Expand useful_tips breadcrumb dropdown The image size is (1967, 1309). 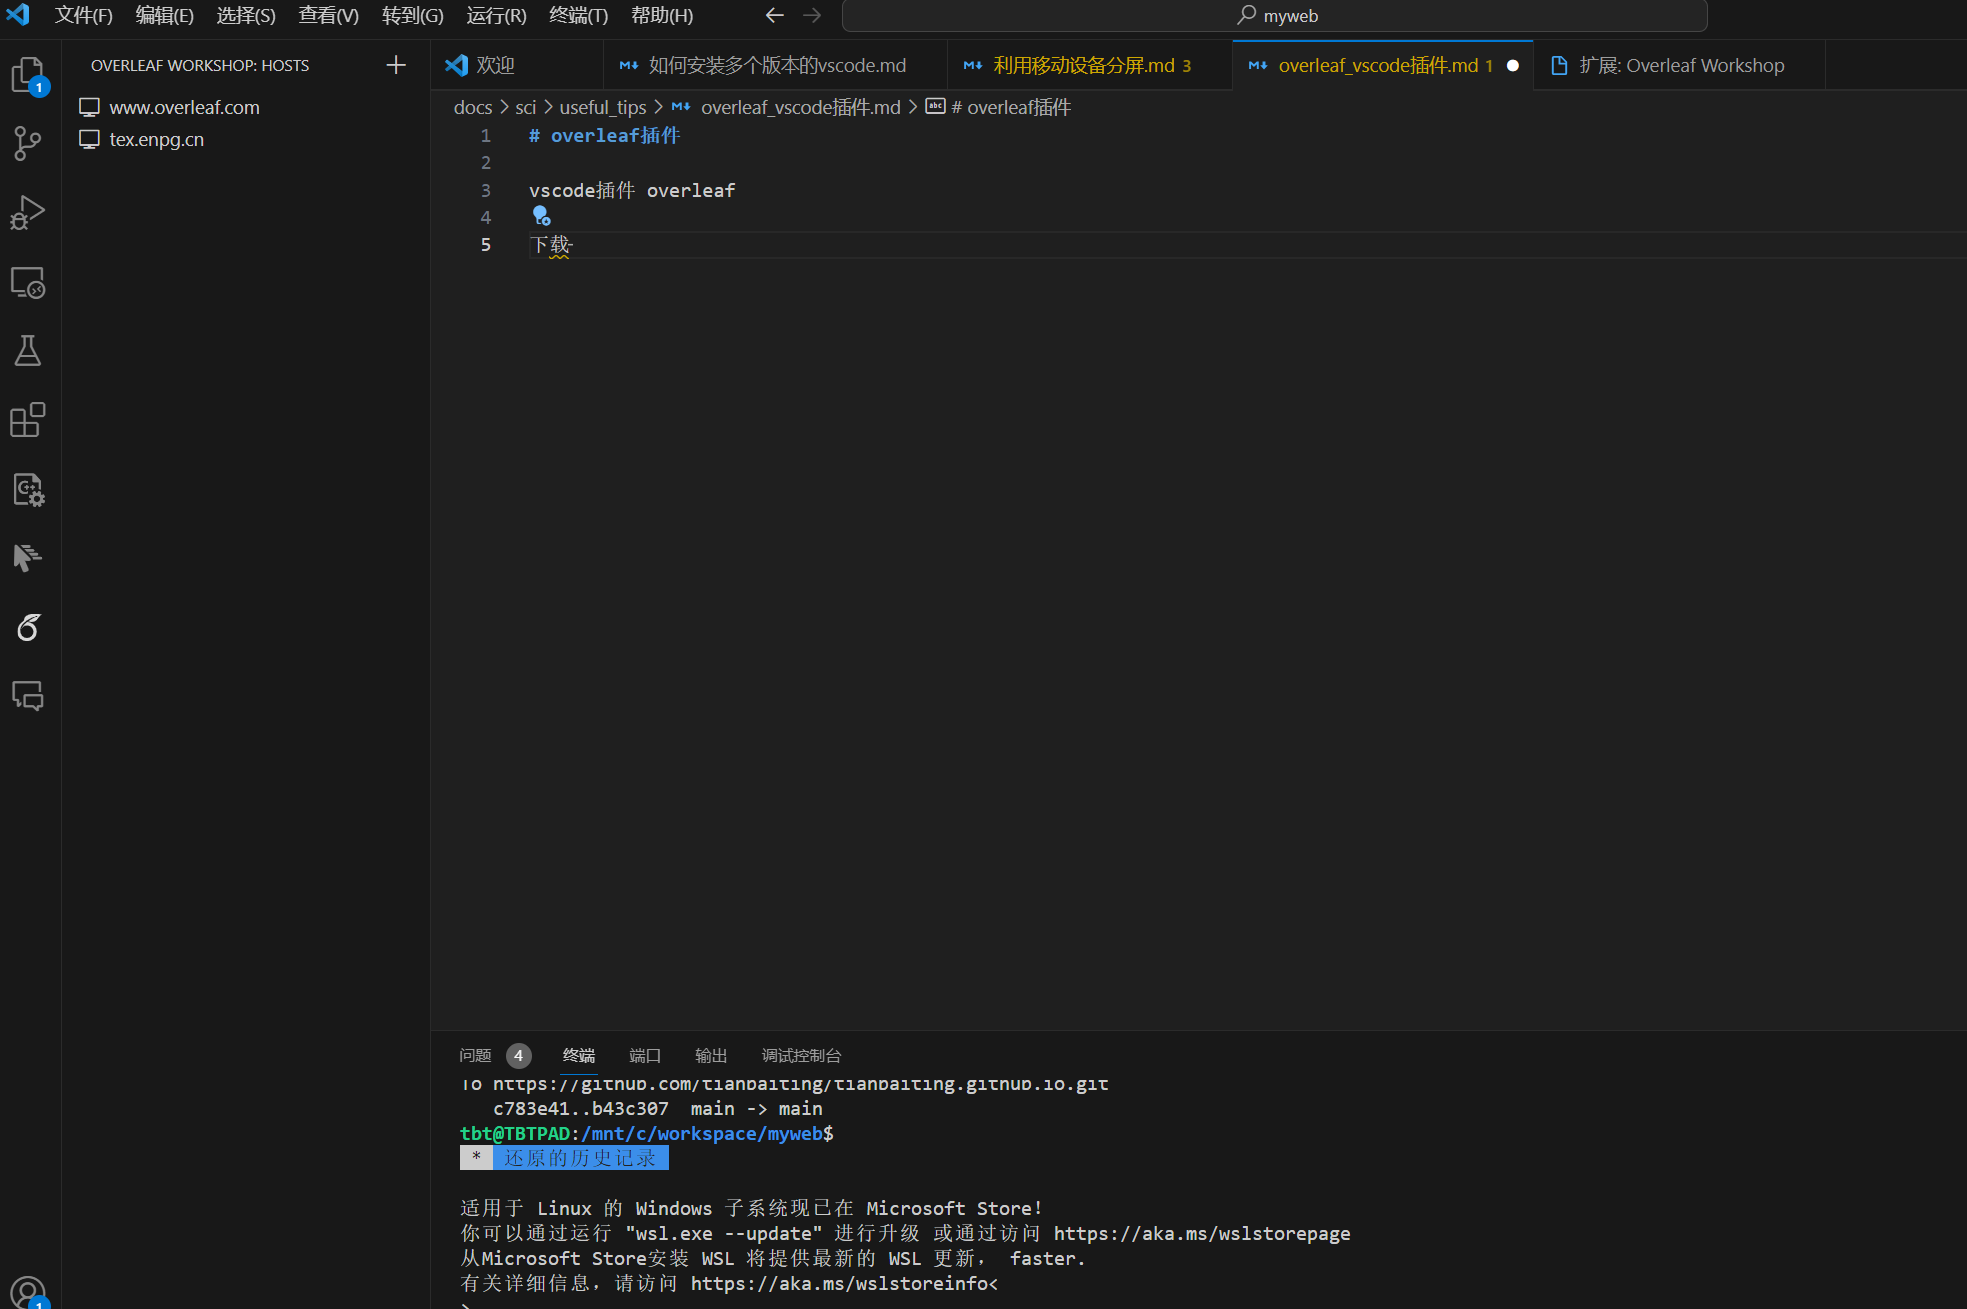pyautogui.click(x=602, y=107)
